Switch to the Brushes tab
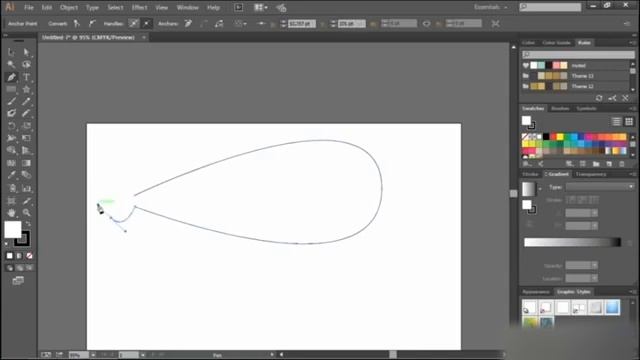The width and height of the screenshot is (640, 360). (x=560, y=109)
